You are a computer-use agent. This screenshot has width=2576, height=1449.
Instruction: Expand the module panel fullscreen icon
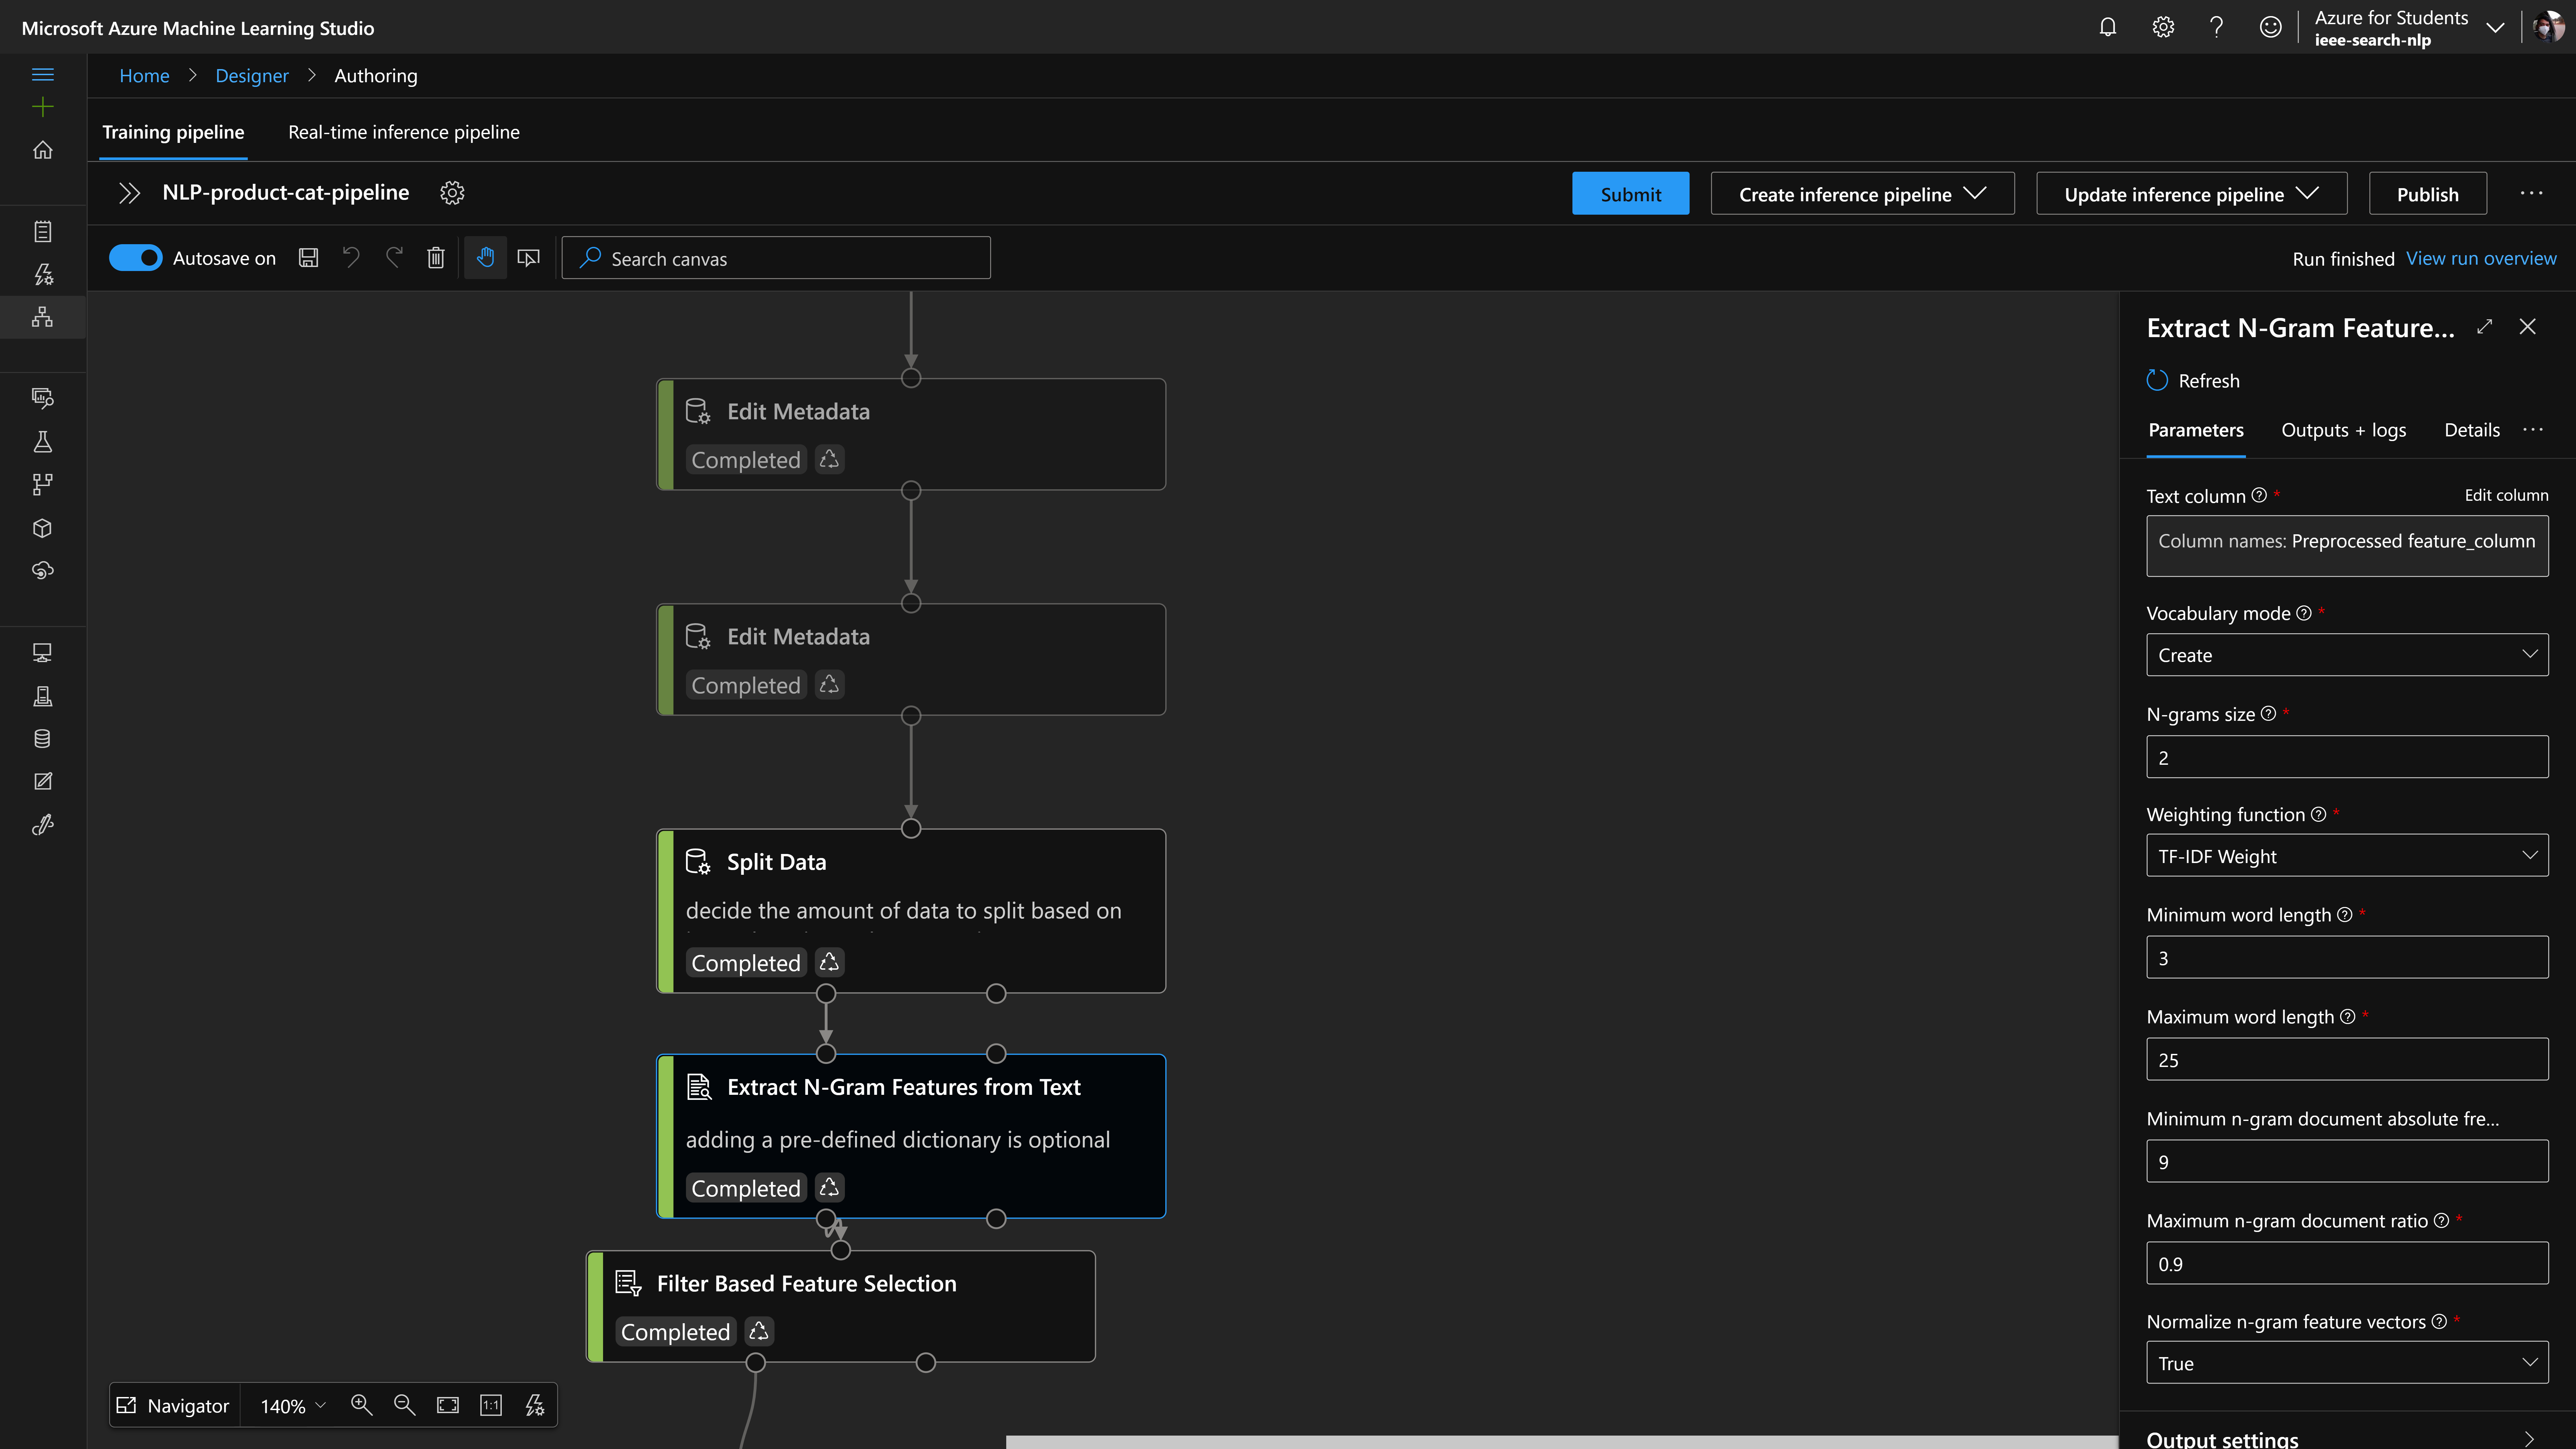pos(2484,327)
